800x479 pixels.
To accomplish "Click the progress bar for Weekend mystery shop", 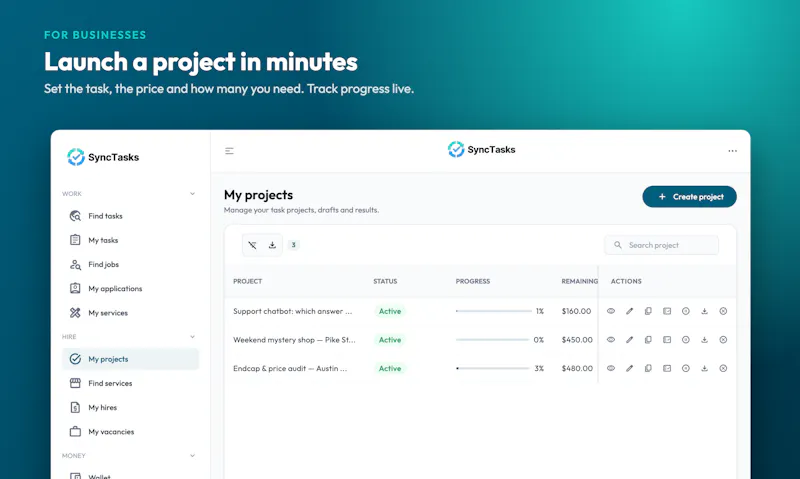I will (492, 340).
